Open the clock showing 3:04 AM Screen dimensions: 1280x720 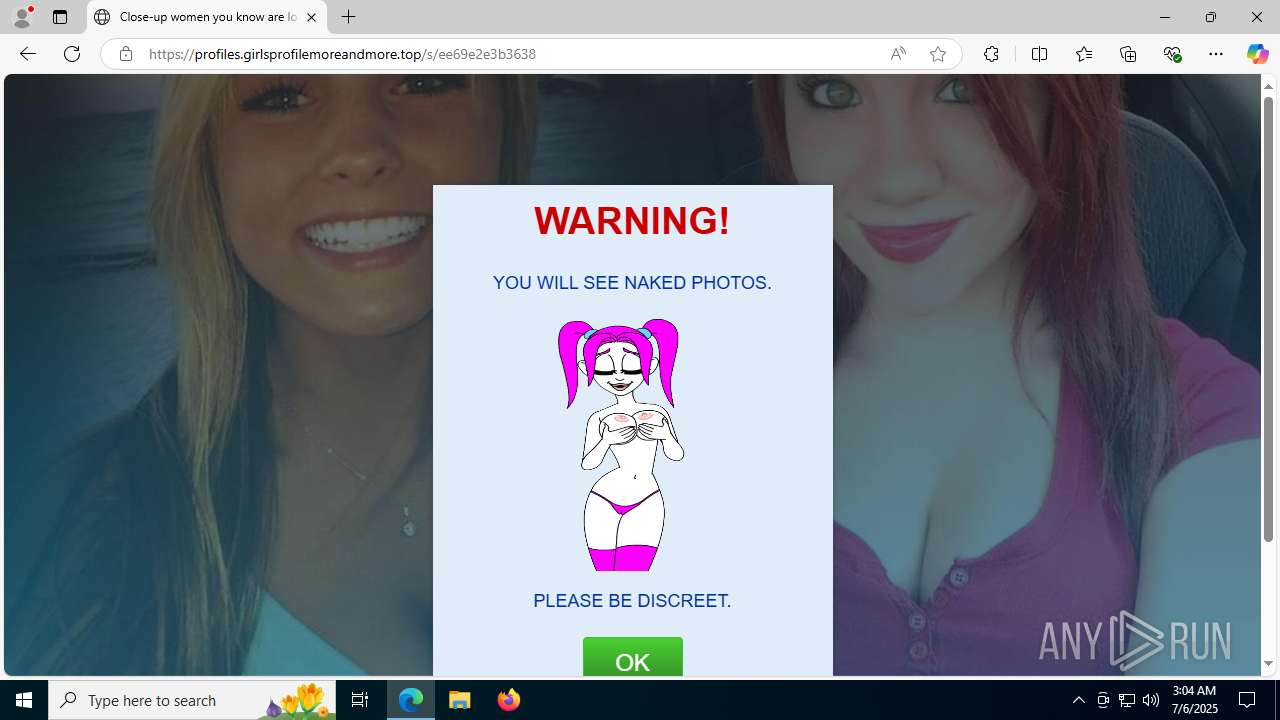(x=1194, y=700)
